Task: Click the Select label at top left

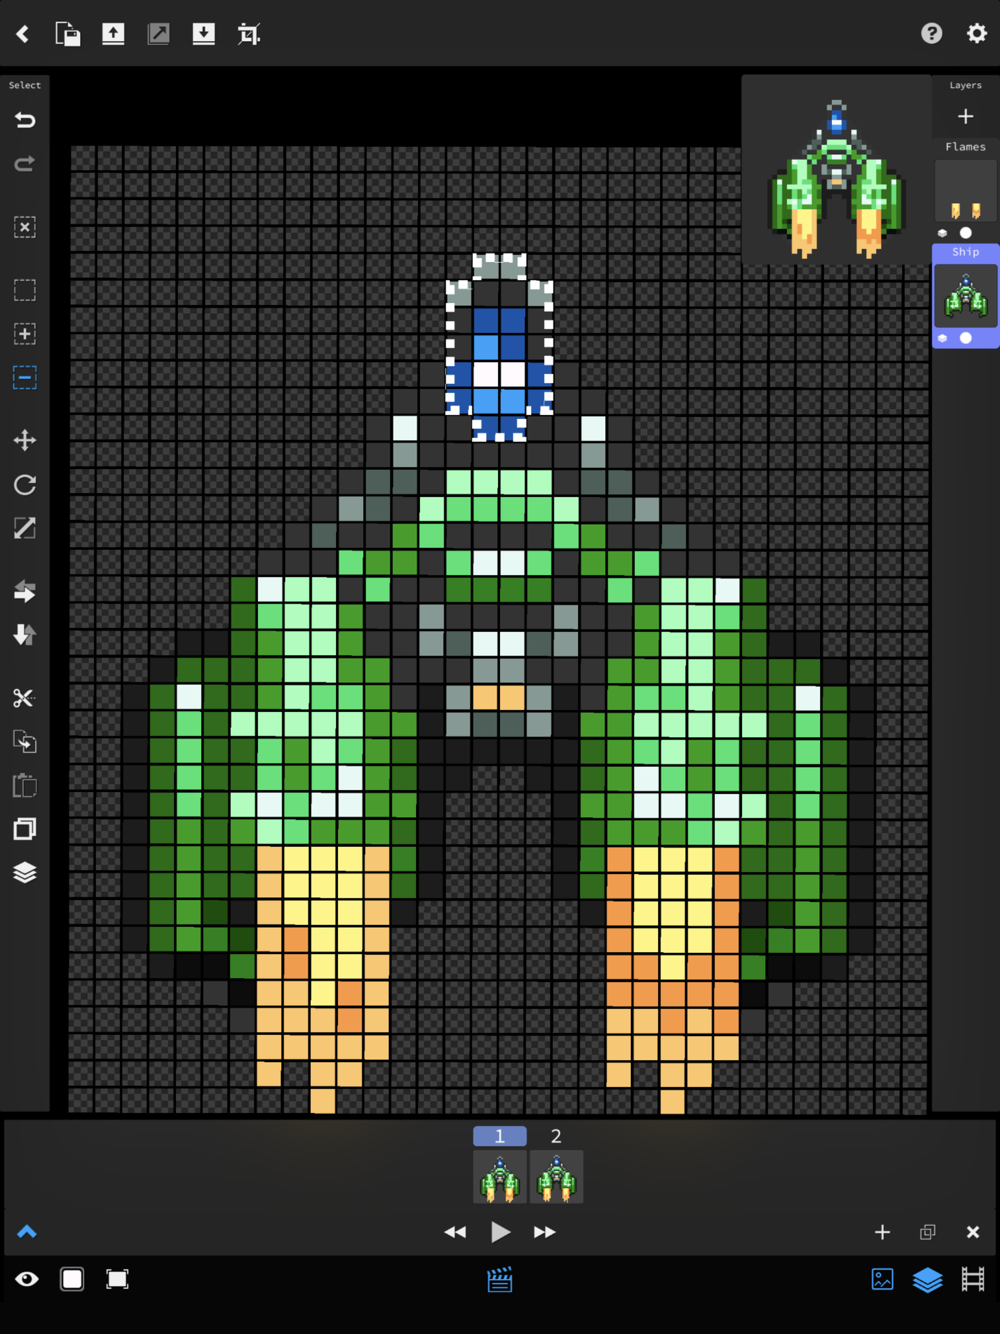Action: coord(25,86)
